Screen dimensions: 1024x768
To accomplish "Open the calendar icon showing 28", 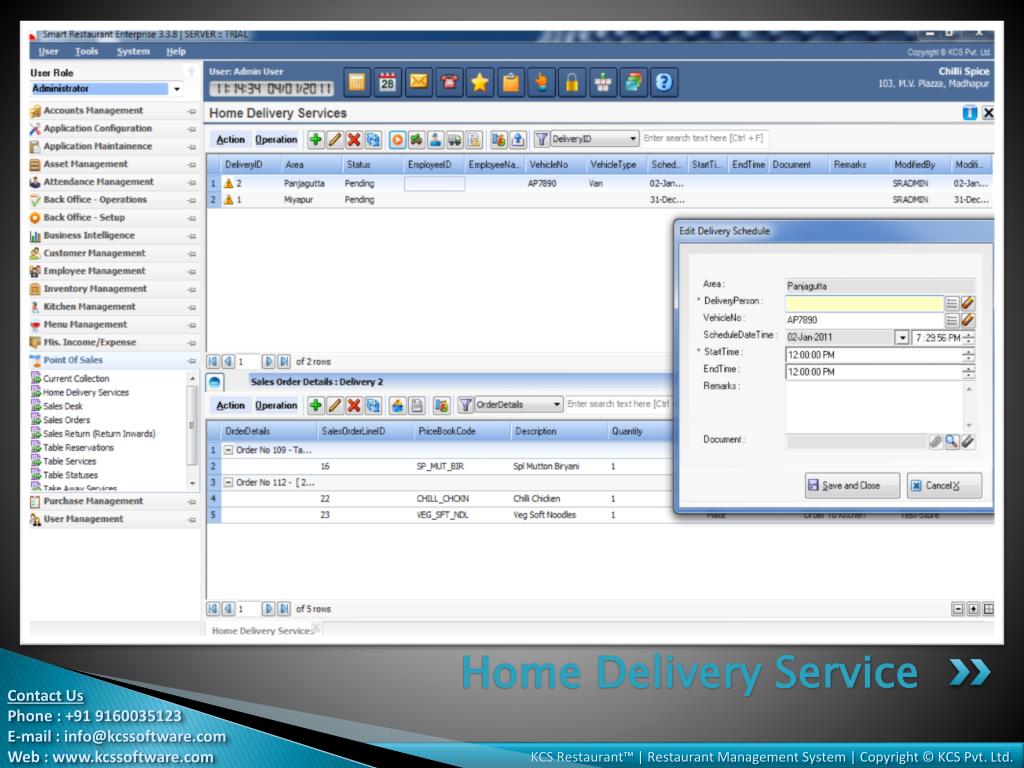I will pyautogui.click(x=387, y=82).
